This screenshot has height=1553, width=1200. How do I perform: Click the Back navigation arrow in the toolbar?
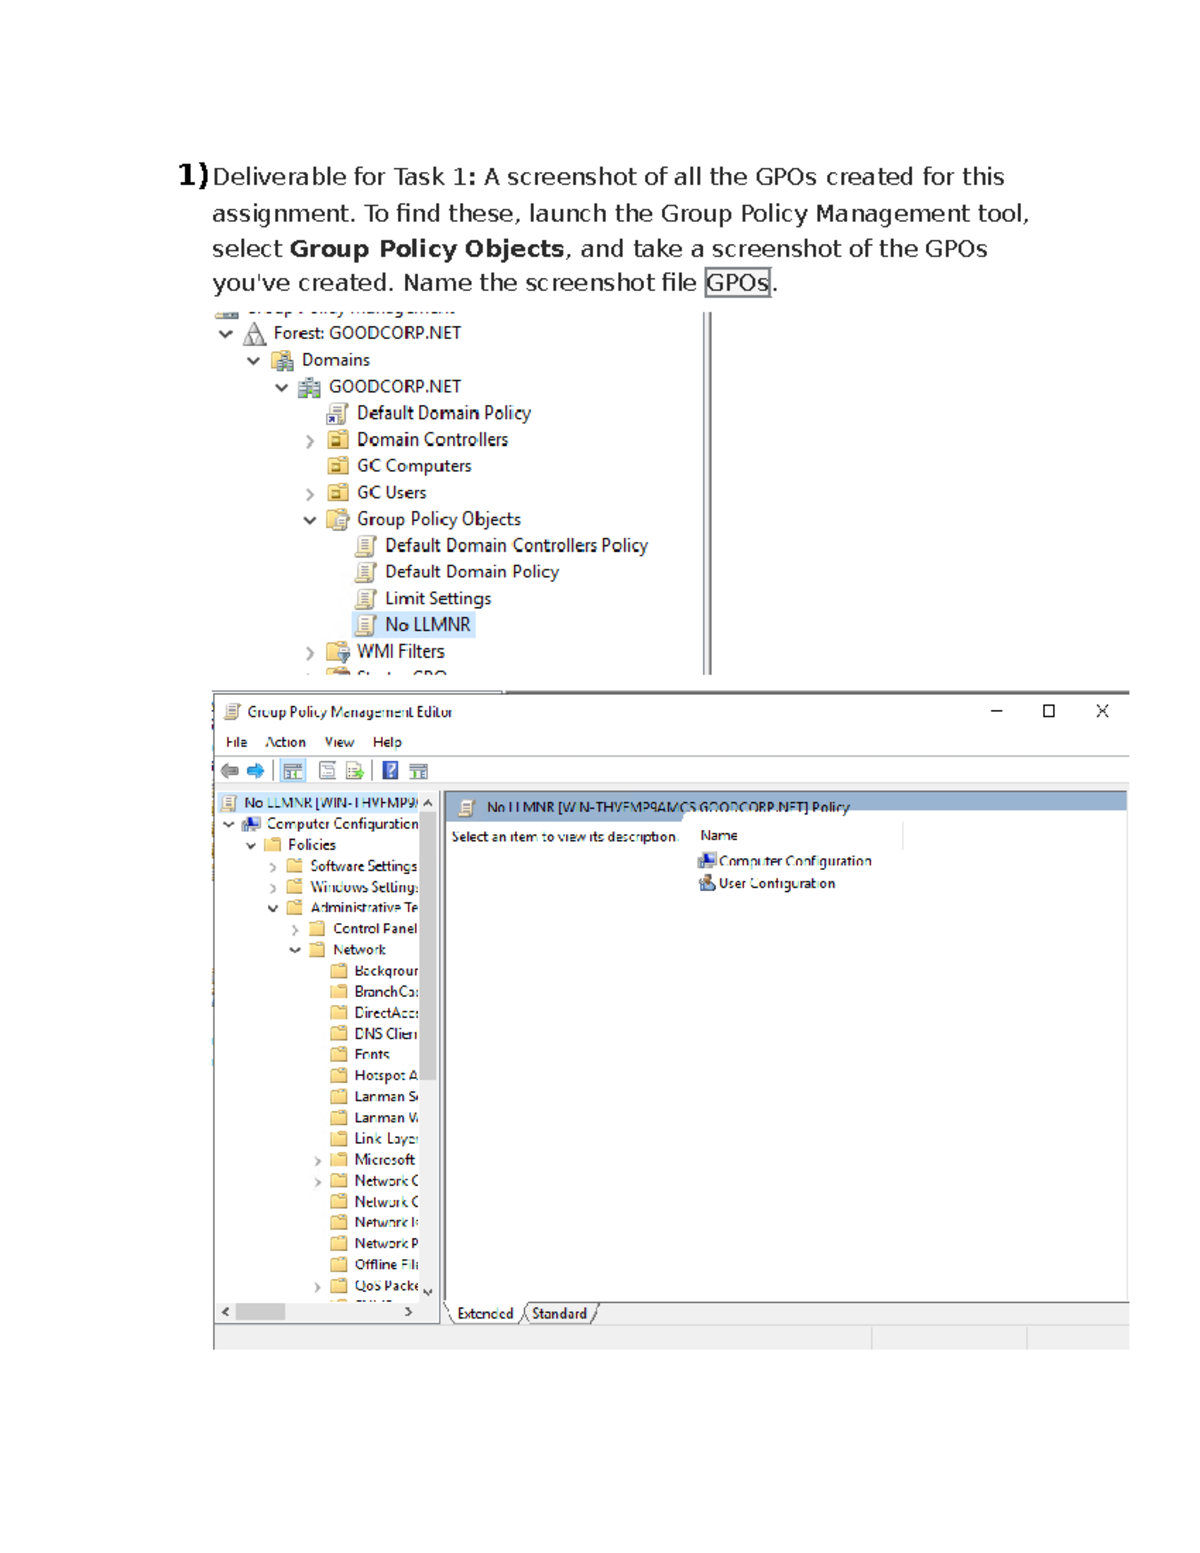(230, 770)
